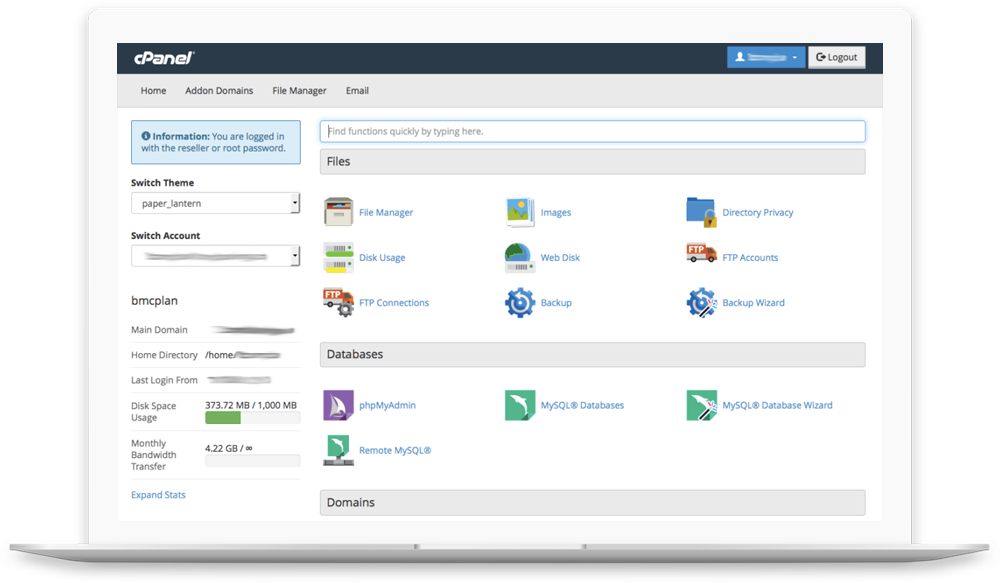Open the MySQL Database Wizard icon
1000x583 pixels.
tap(701, 405)
